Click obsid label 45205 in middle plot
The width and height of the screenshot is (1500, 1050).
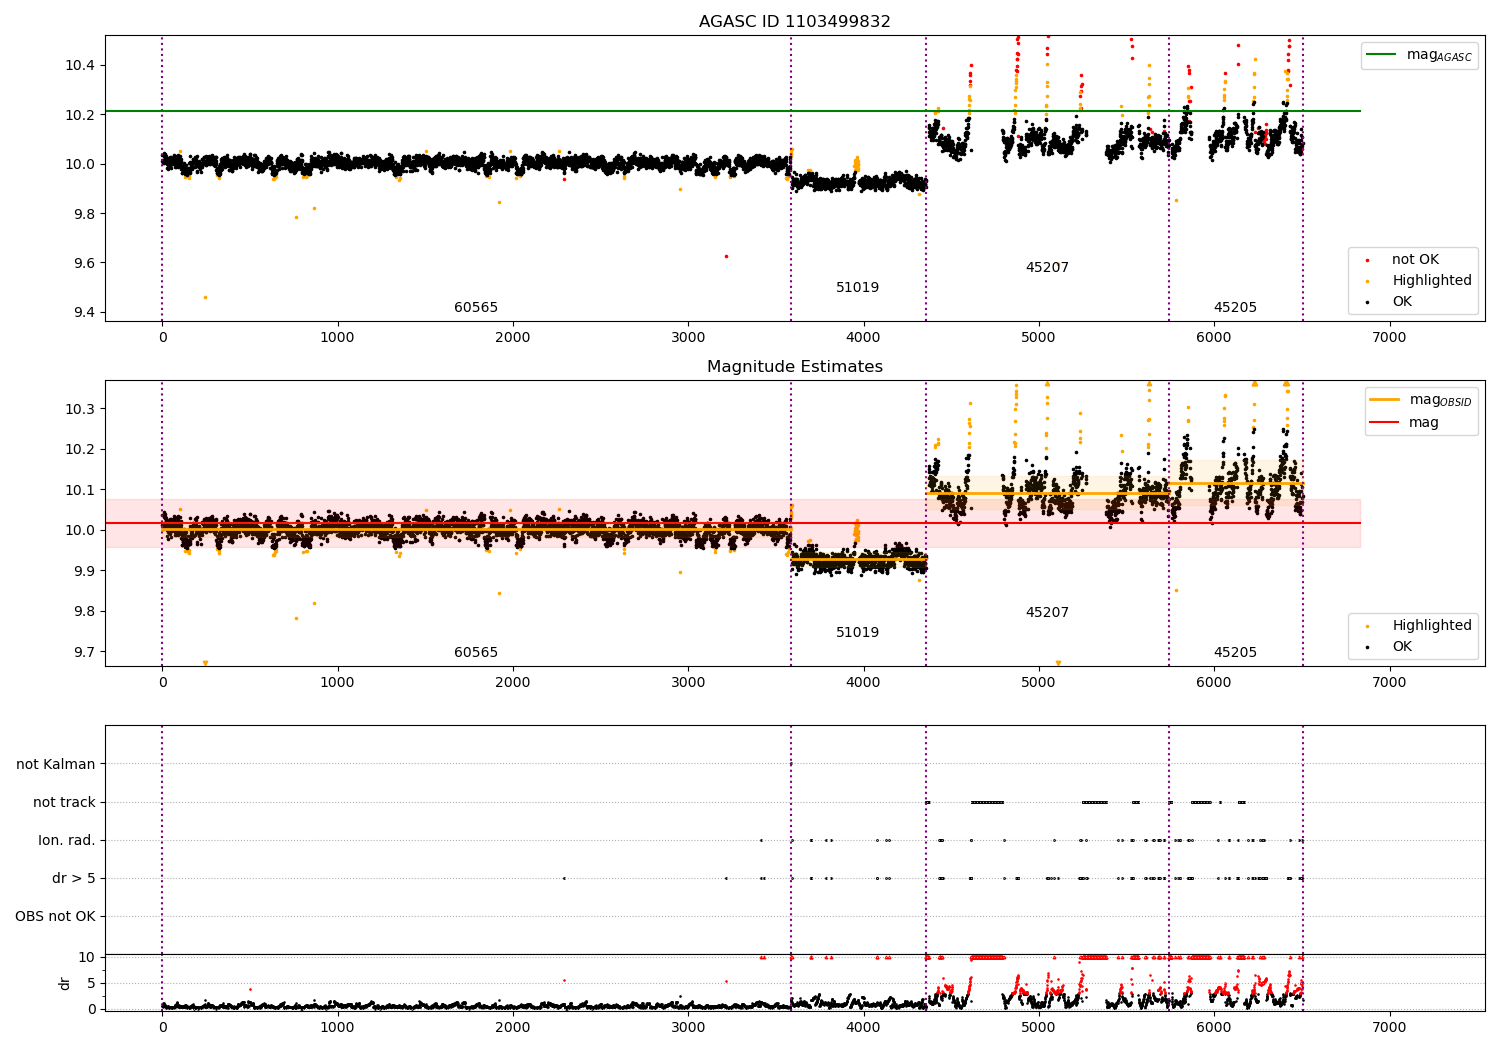[1235, 653]
